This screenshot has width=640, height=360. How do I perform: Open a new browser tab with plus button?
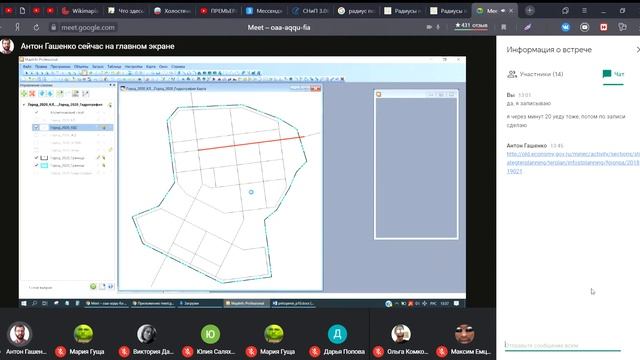(x=529, y=11)
